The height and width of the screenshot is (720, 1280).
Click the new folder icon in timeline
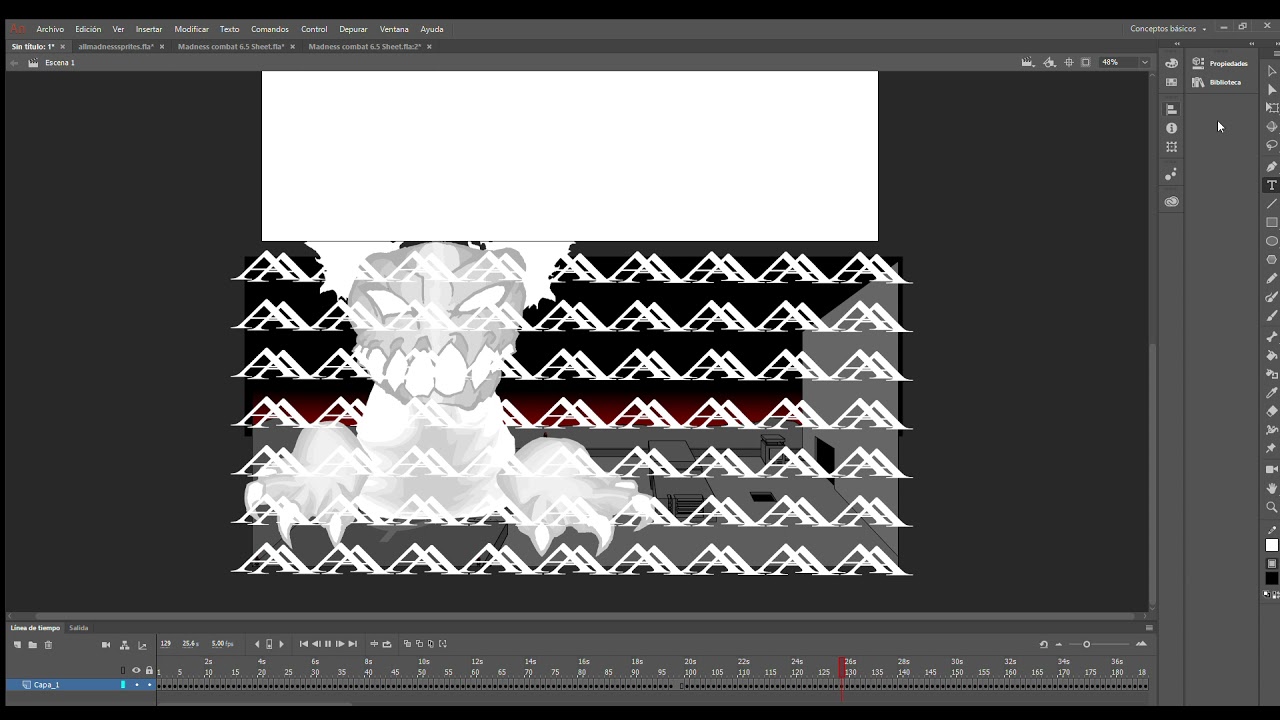coord(32,644)
